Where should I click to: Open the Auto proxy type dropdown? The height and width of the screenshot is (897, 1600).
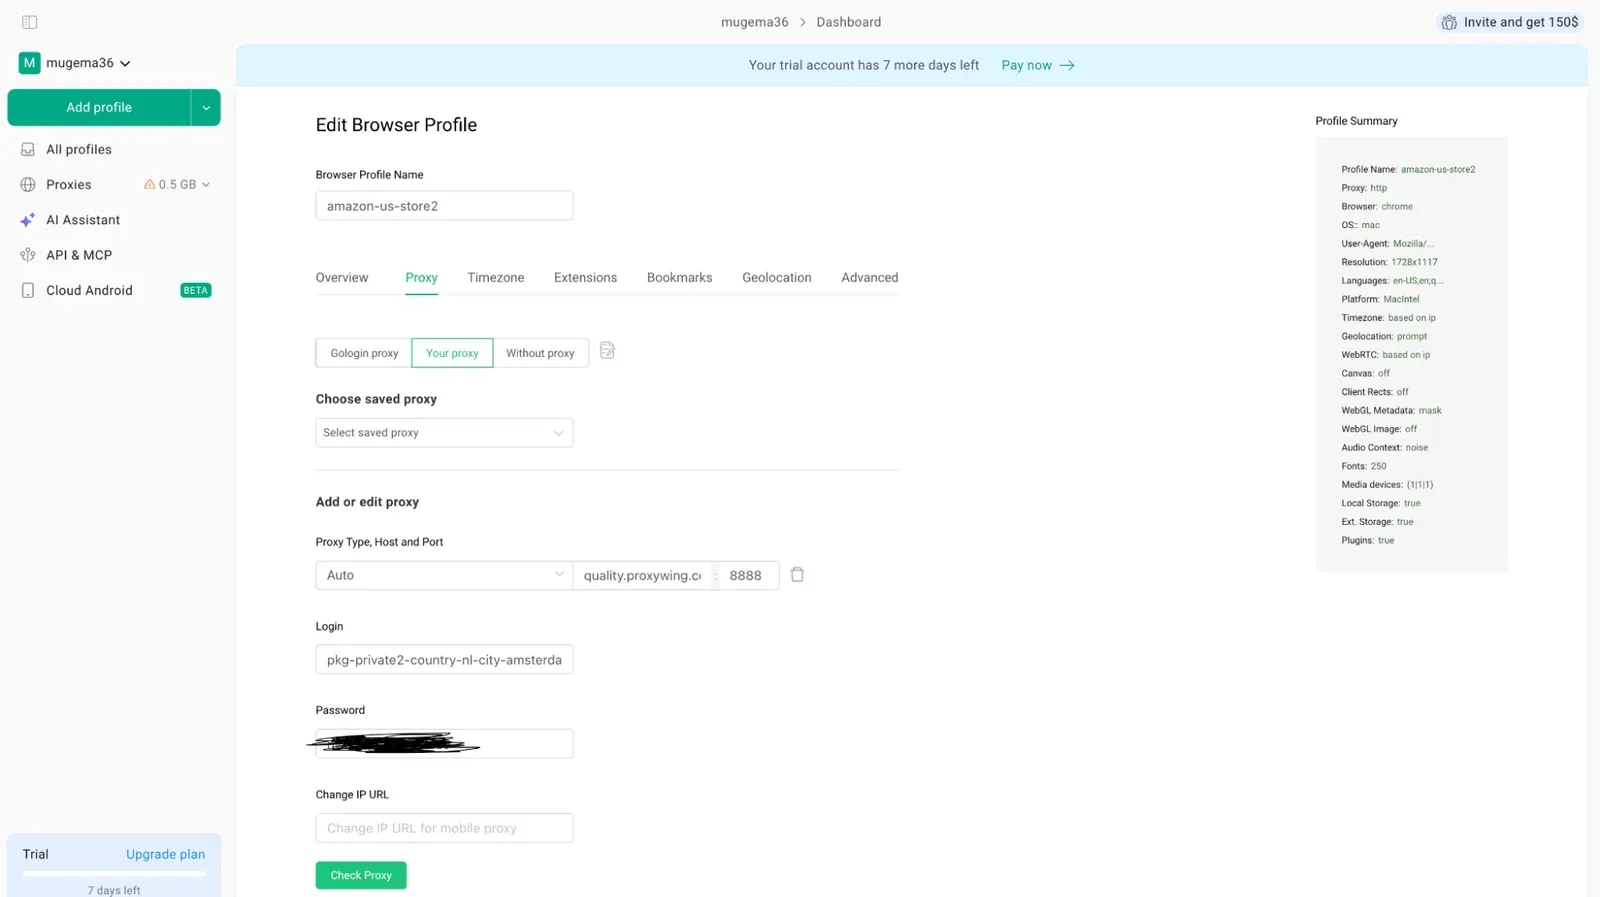pyautogui.click(x=444, y=575)
